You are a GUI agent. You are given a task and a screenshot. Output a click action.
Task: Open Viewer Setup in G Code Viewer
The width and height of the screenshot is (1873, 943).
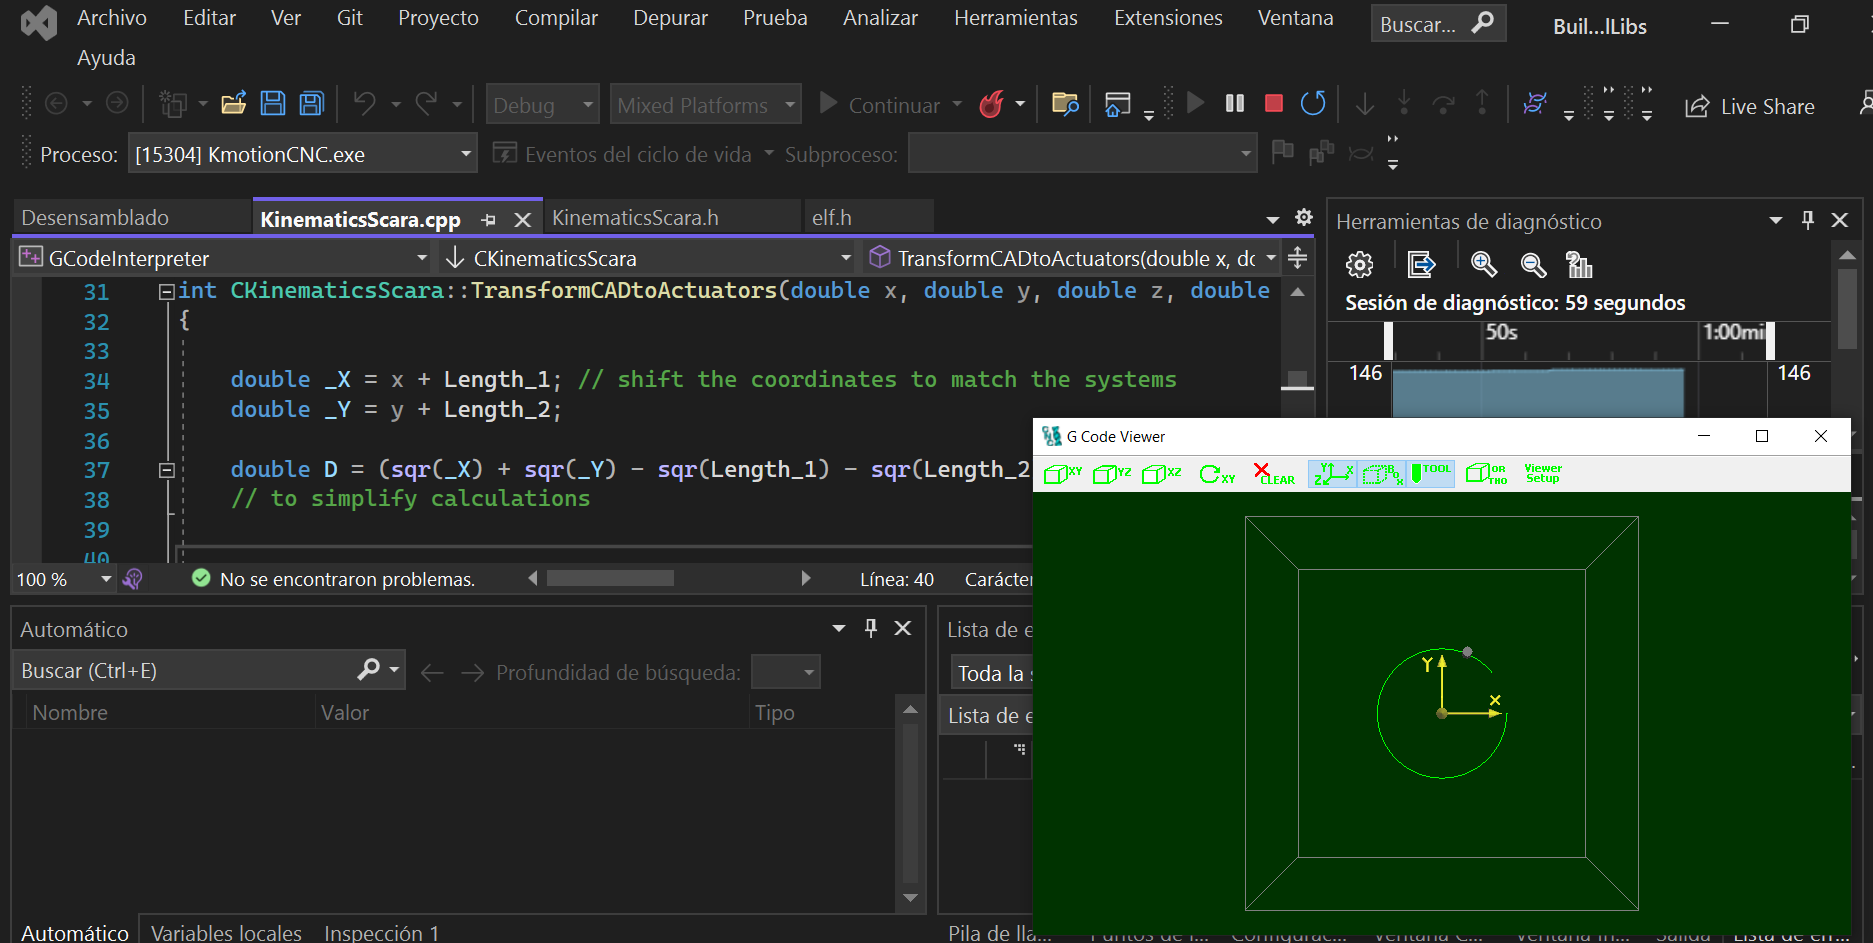(1542, 474)
